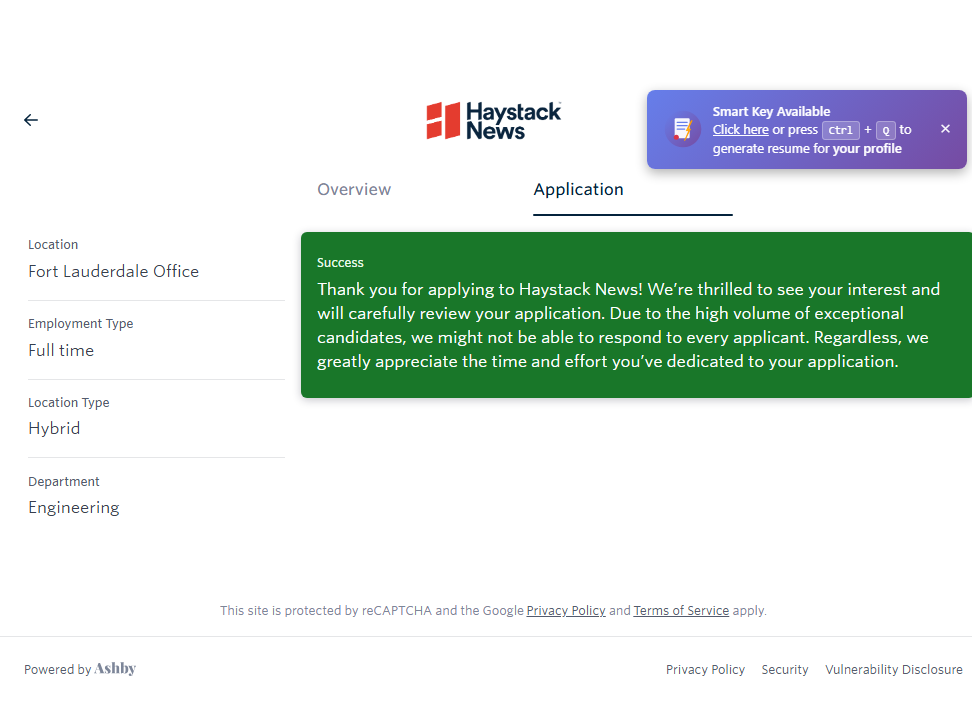Click the Ctrl key badge in popup
The image size is (972, 703).
tap(840, 130)
